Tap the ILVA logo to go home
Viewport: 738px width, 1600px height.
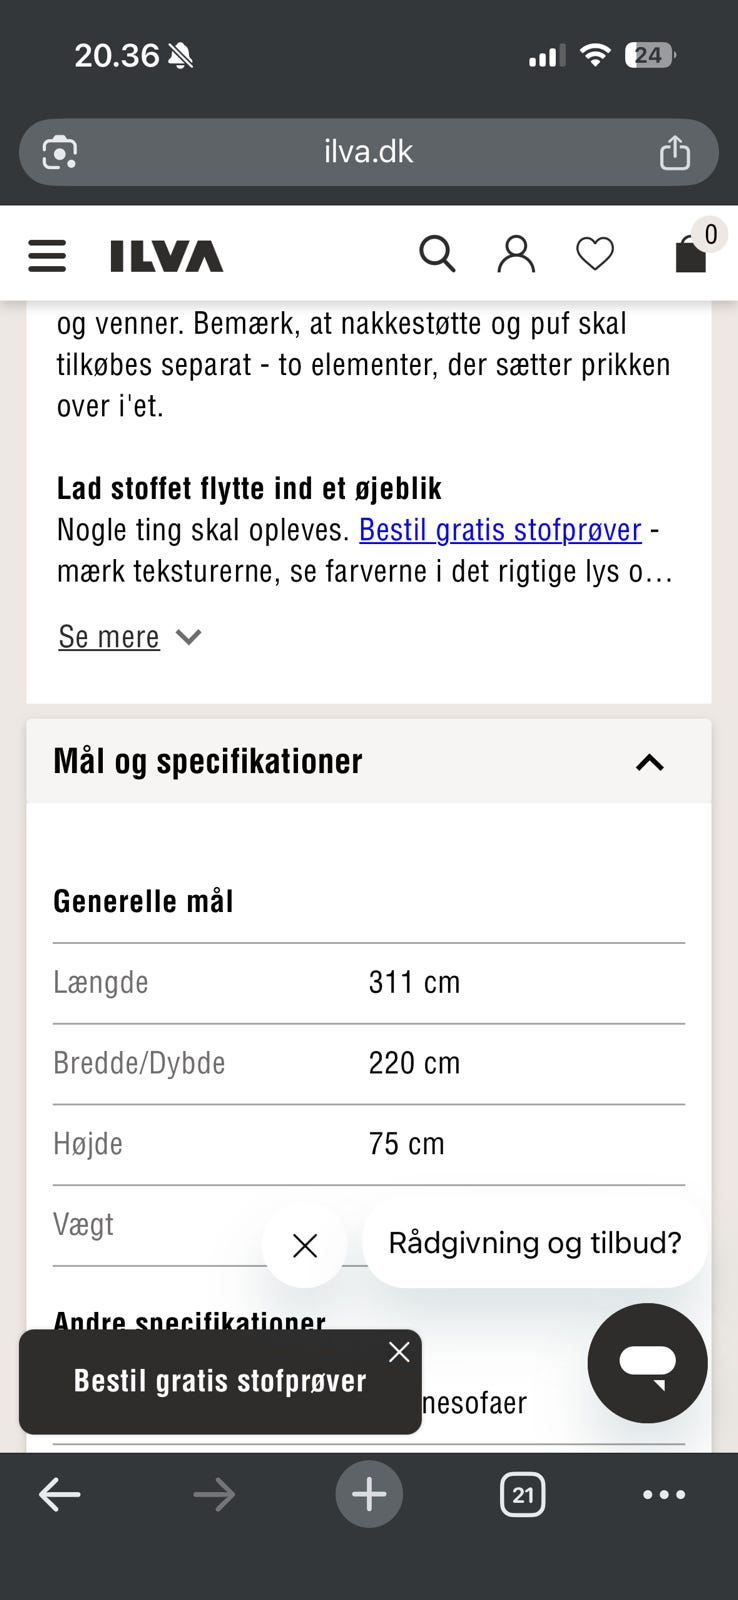[165, 255]
